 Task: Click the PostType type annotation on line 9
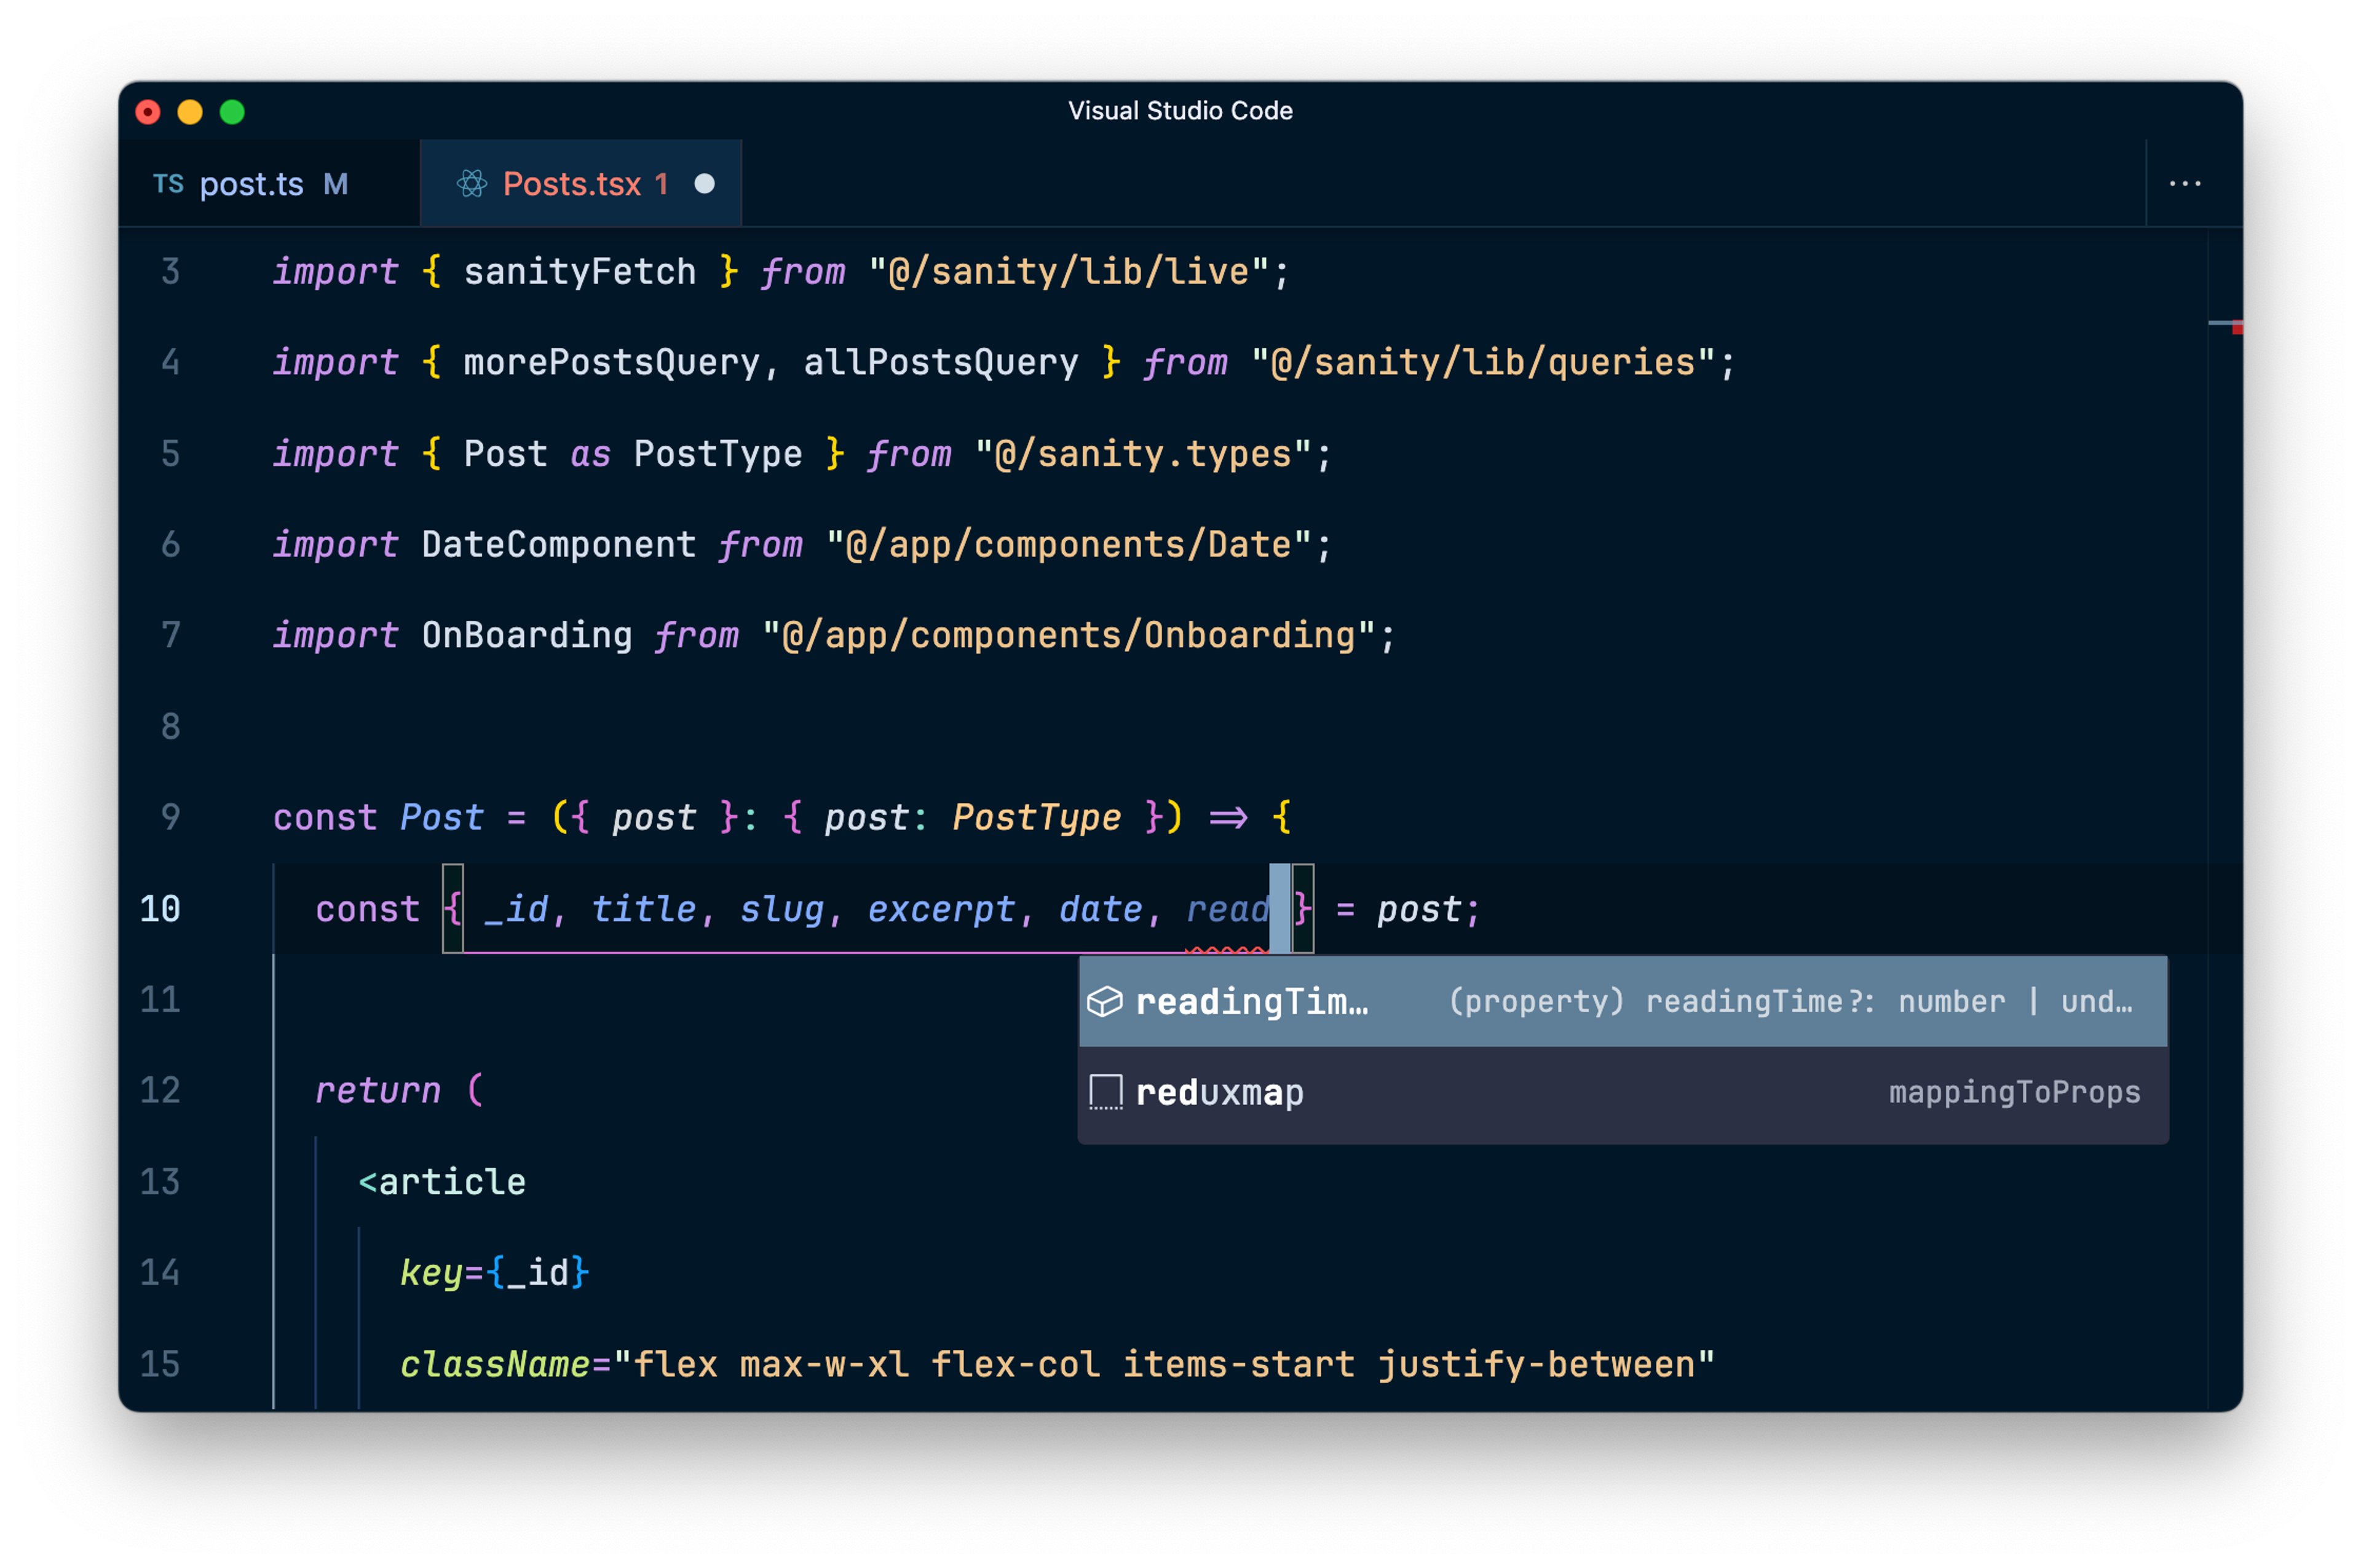pos(1036,818)
